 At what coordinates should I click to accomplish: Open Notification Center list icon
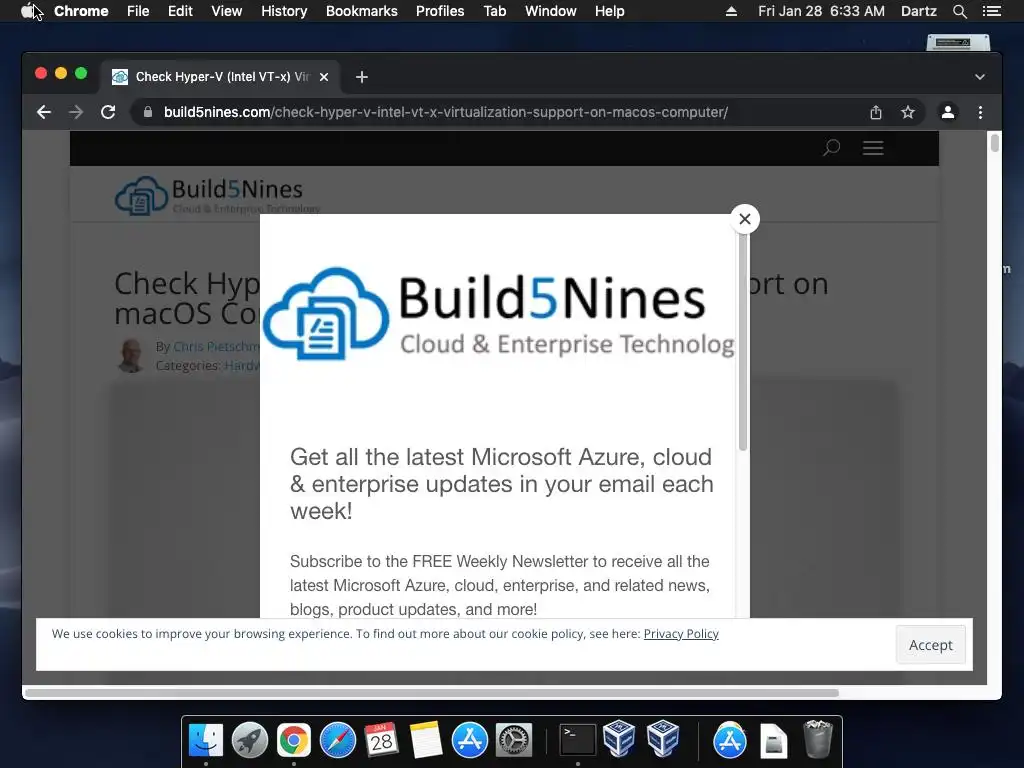coord(991,11)
